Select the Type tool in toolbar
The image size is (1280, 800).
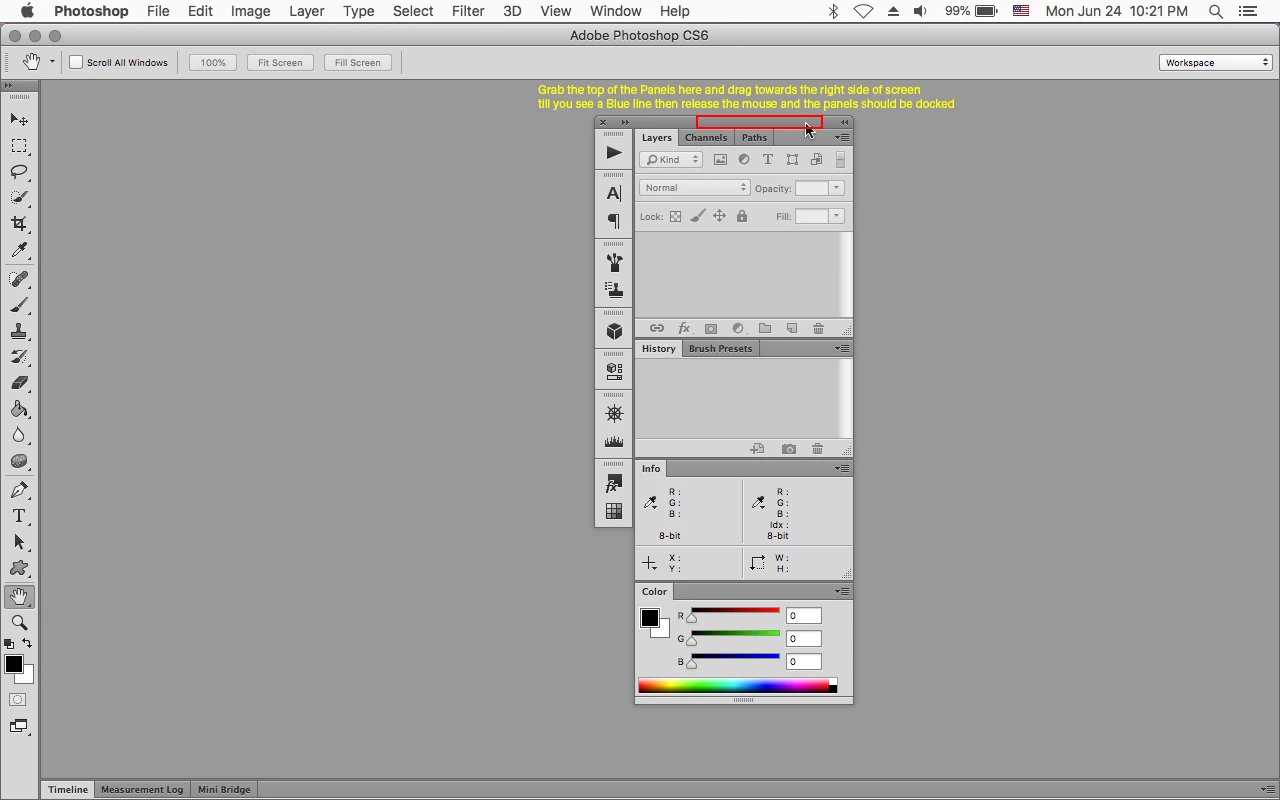tap(19, 516)
